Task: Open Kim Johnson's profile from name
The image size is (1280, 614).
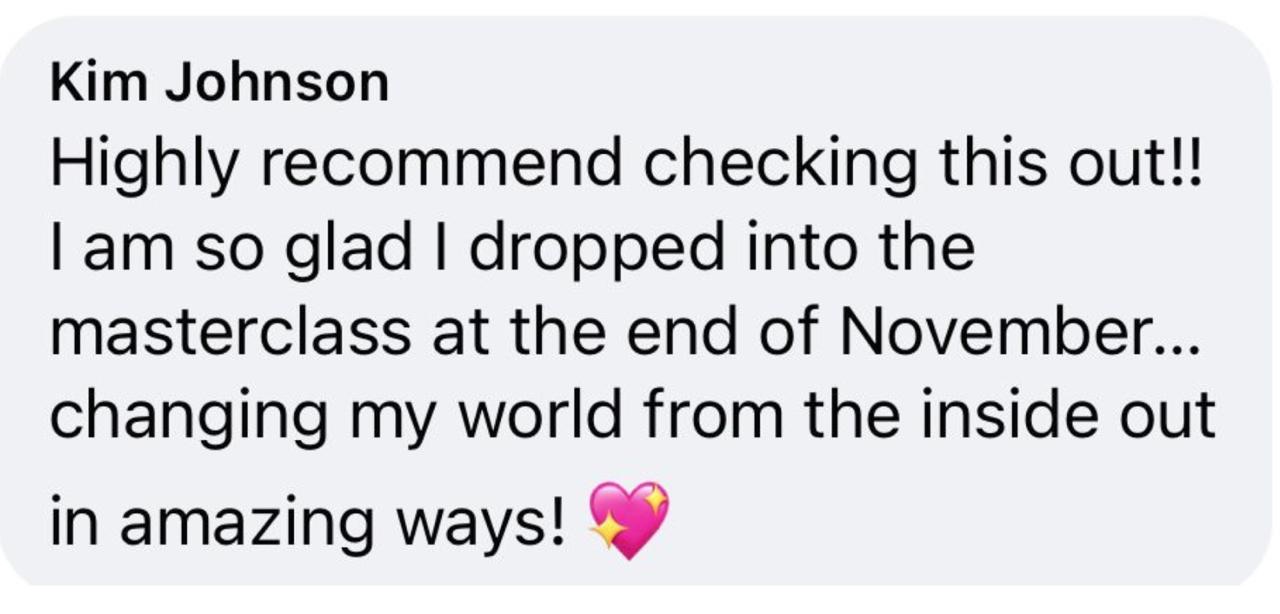Action: pos(220,84)
